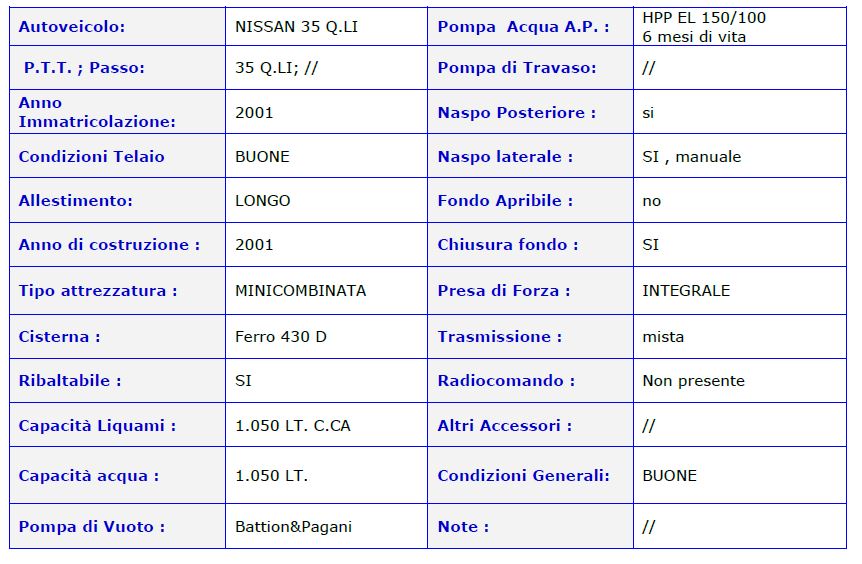Viewport: 862px width, 564px height.
Task: Click the MINICOMBINATA value cell
Action: tap(326, 290)
